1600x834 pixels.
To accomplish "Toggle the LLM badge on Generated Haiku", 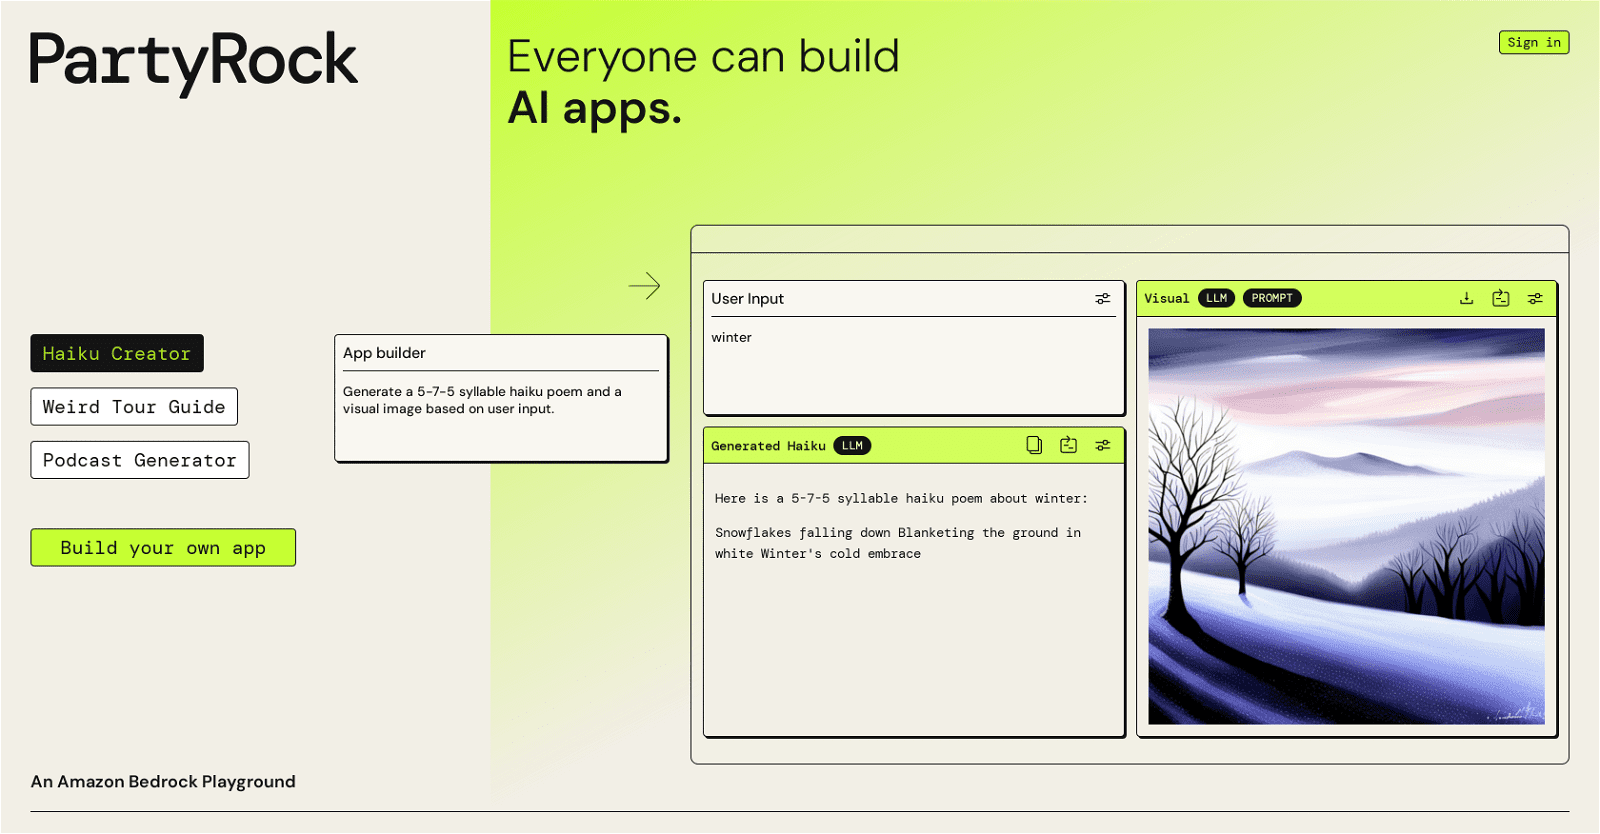I will (852, 446).
